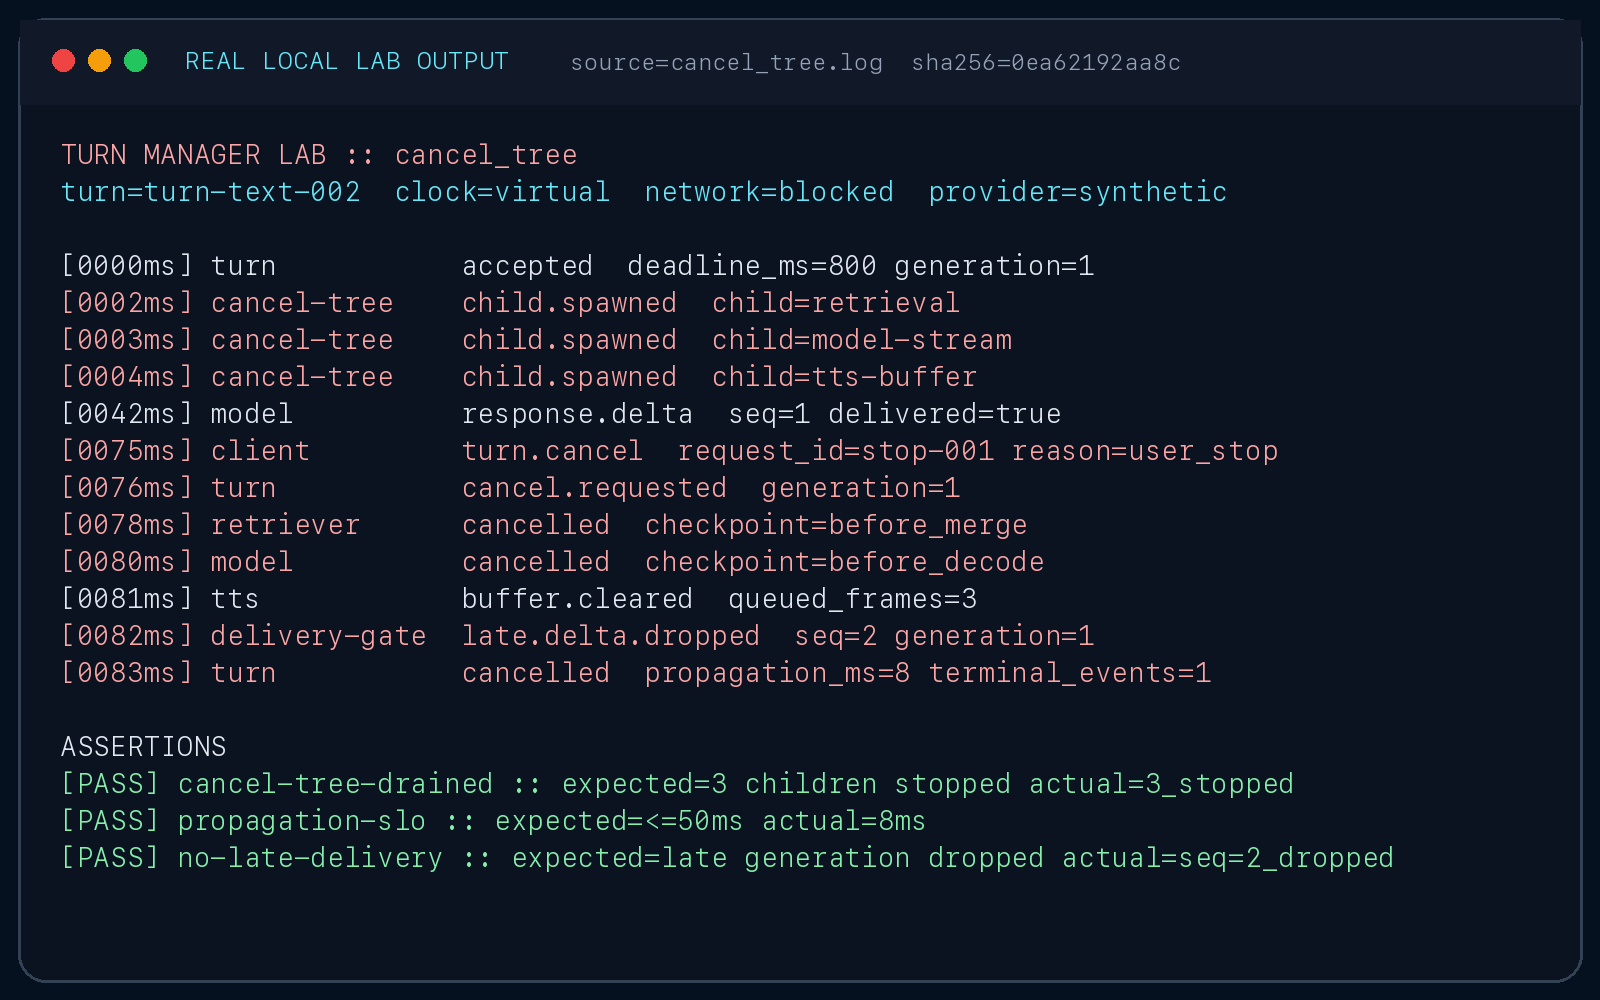Click the green maximize window dot

(136, 61)
